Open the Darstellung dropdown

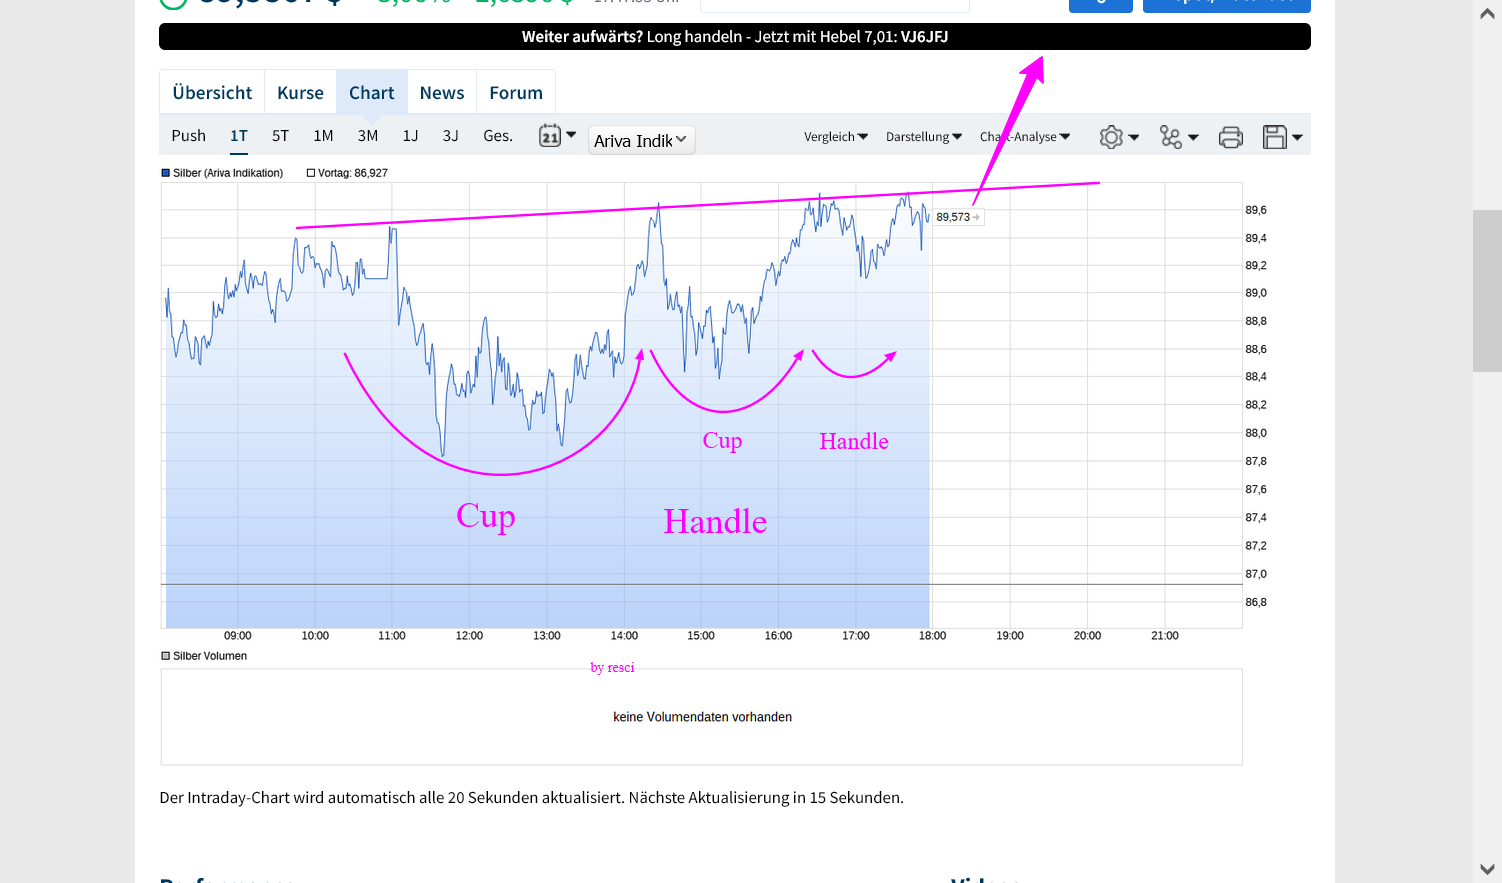click(924, 137)
